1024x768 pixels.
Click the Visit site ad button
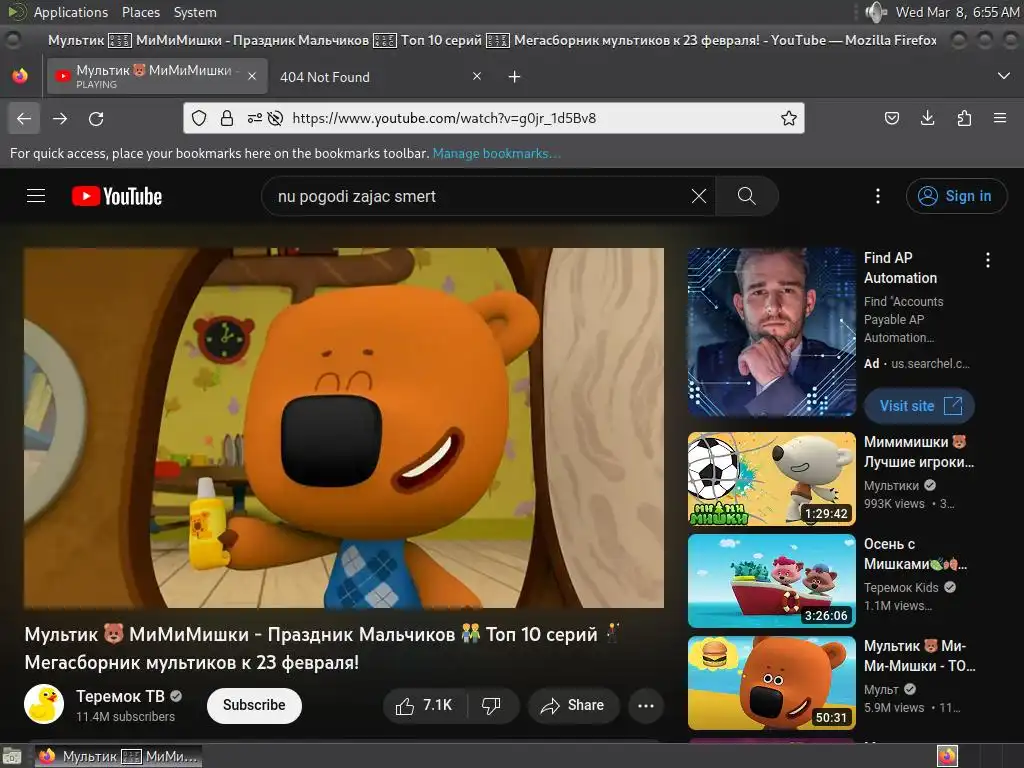point(919,406)
